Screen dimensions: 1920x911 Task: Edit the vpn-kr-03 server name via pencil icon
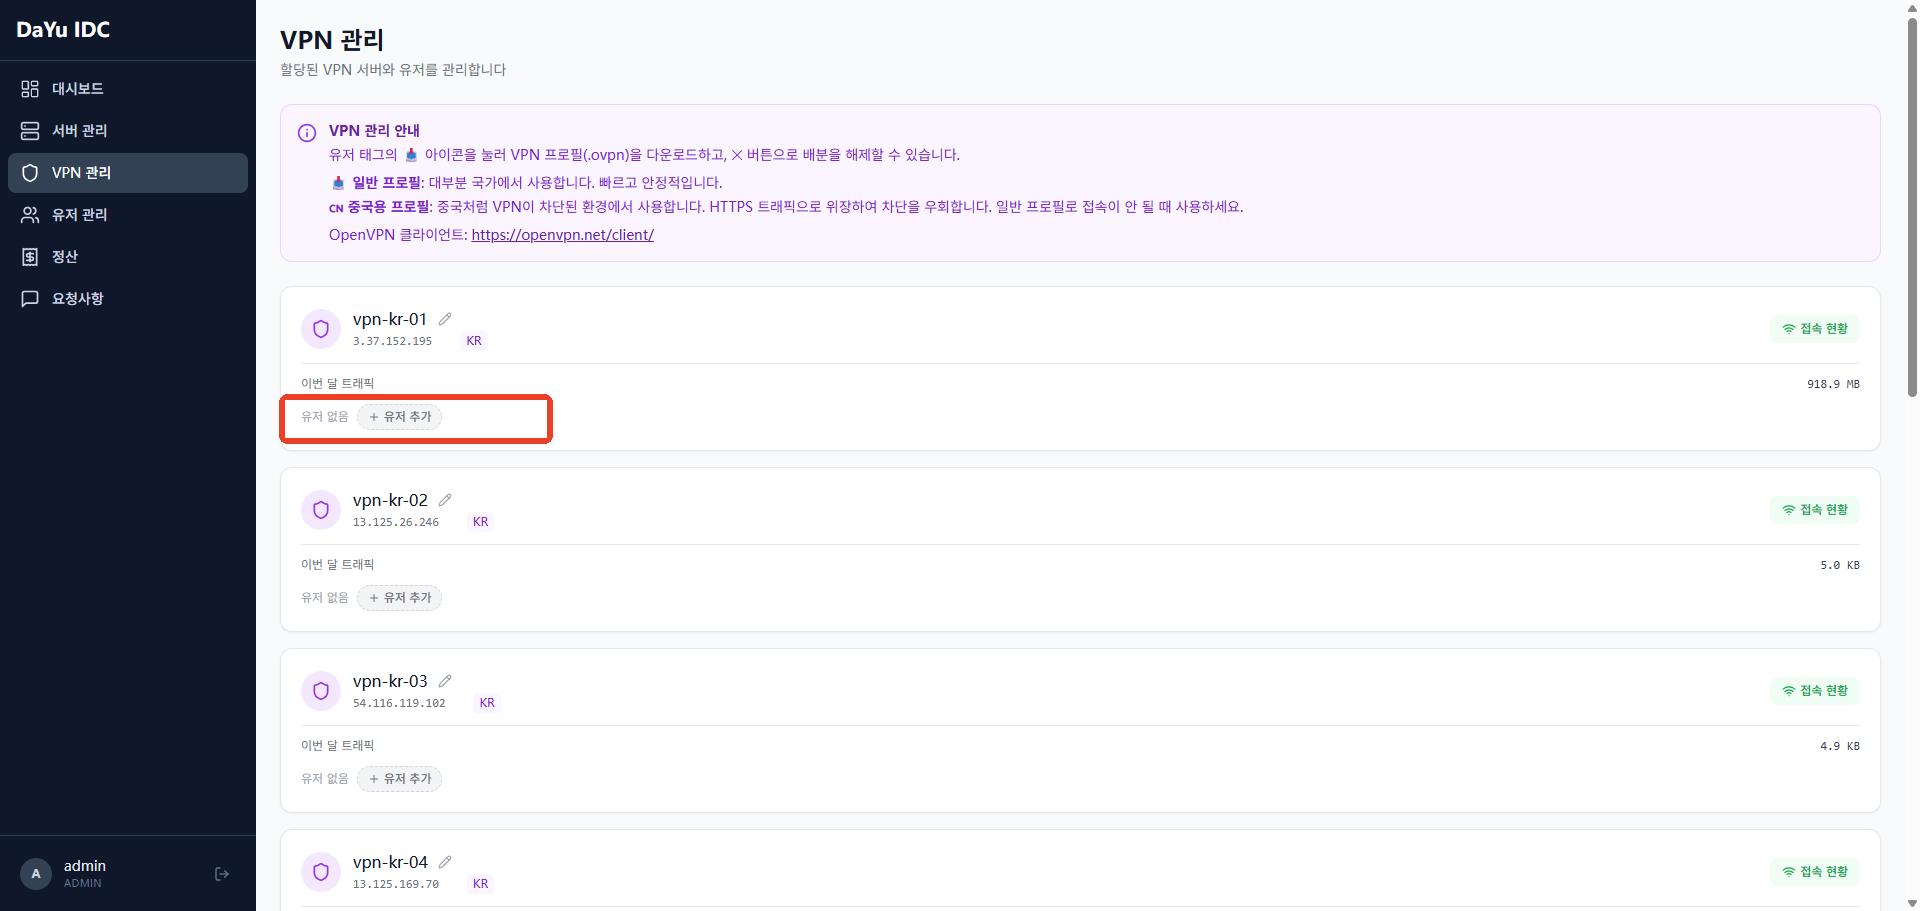(x=445, y=681)
